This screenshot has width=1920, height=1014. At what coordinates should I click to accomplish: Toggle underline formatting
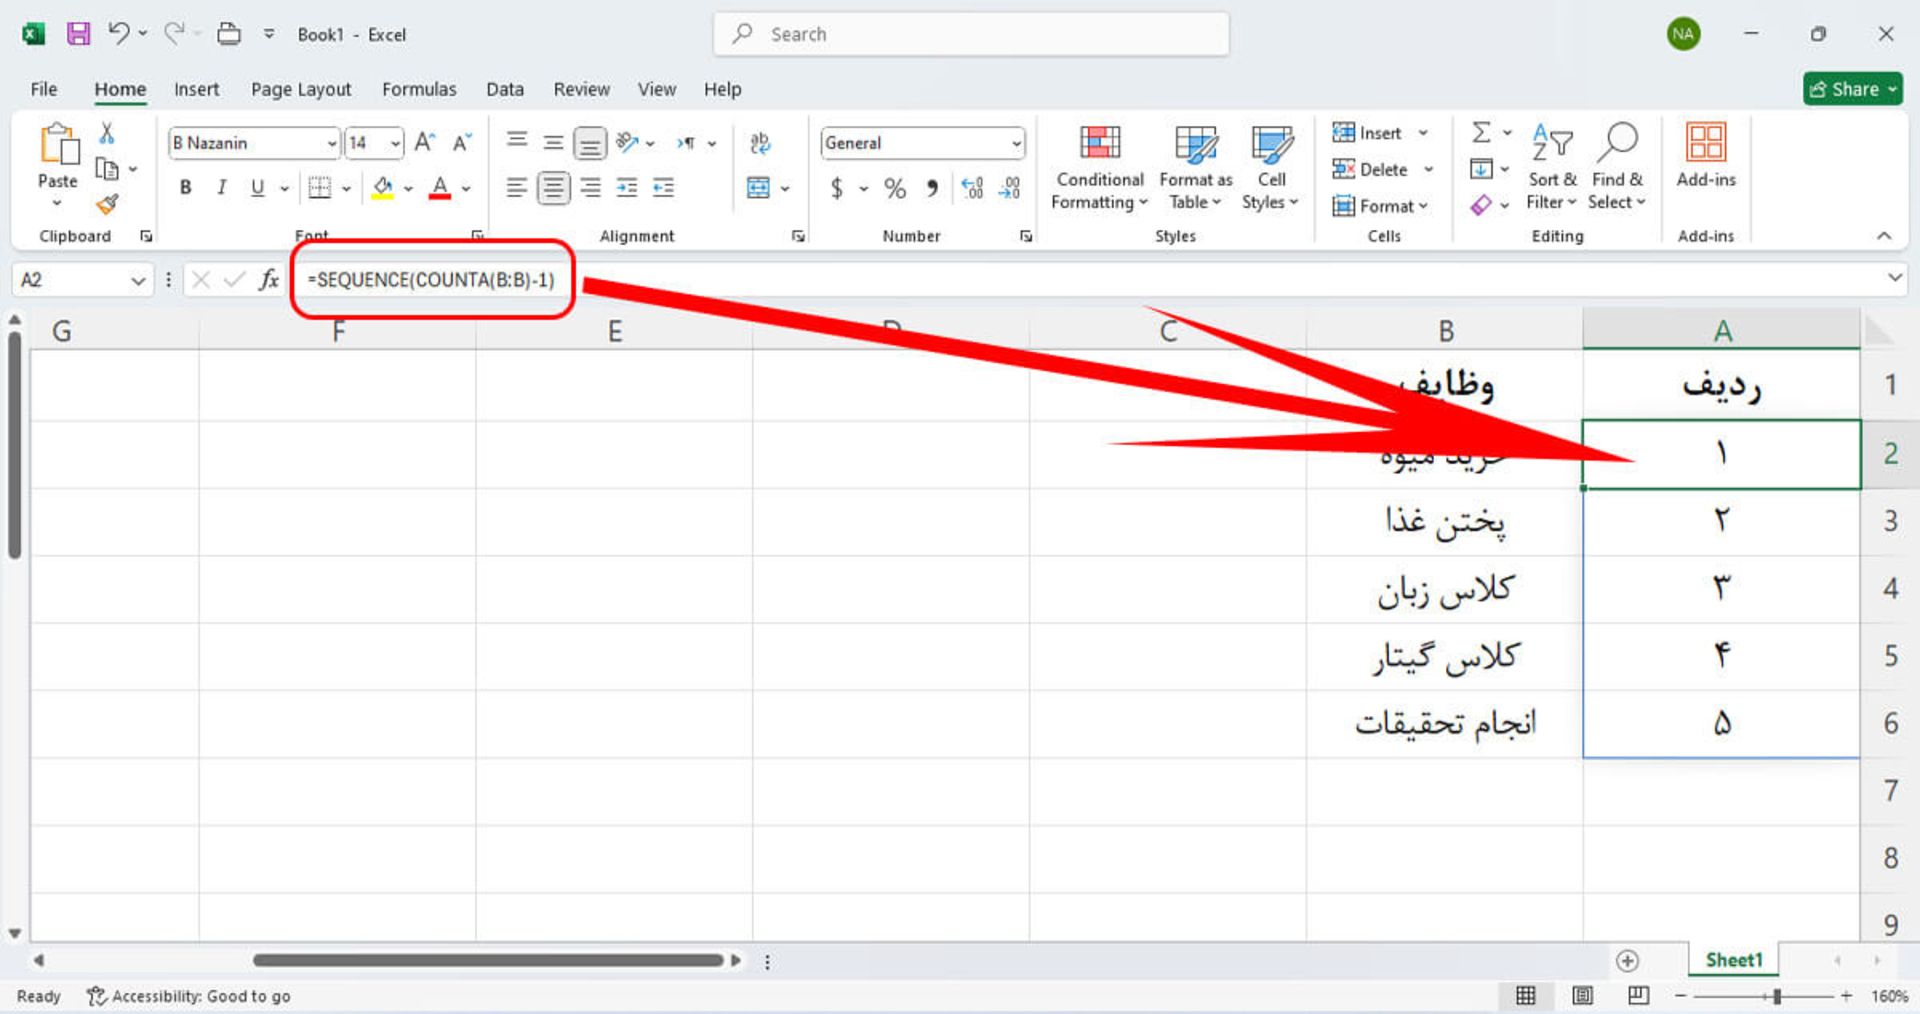pyautogui.click(x=257, y=187)
